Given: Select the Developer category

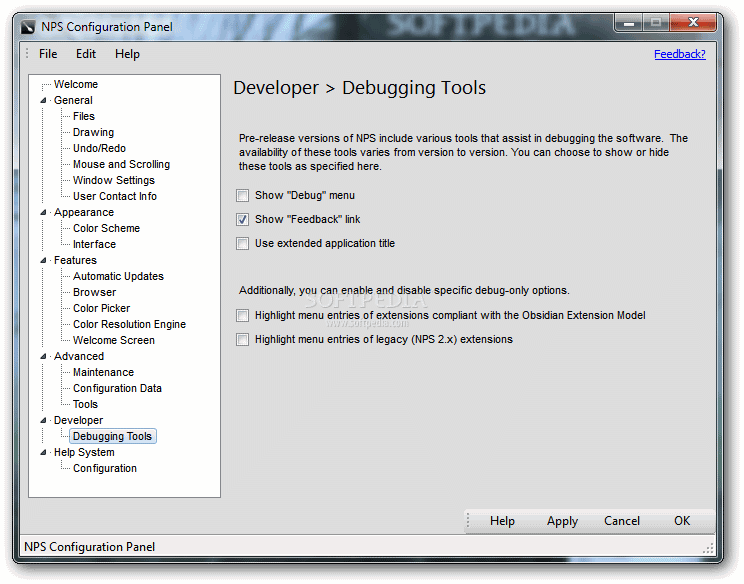Looking at the screenshot, I should [x=78, y=420].
